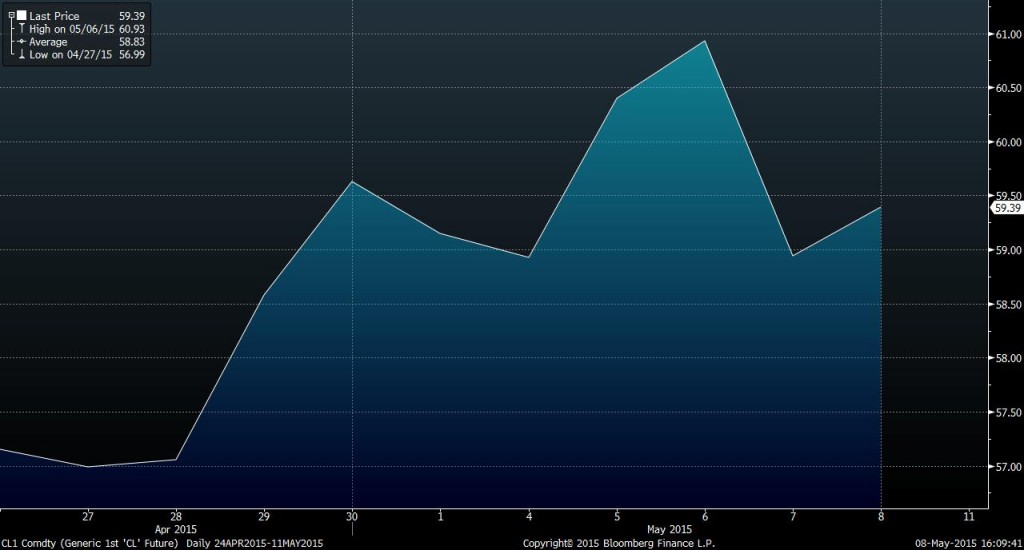Click the May 8 date on the time axis
This screenshot has height=550, width=1024.
click(880, 516)
